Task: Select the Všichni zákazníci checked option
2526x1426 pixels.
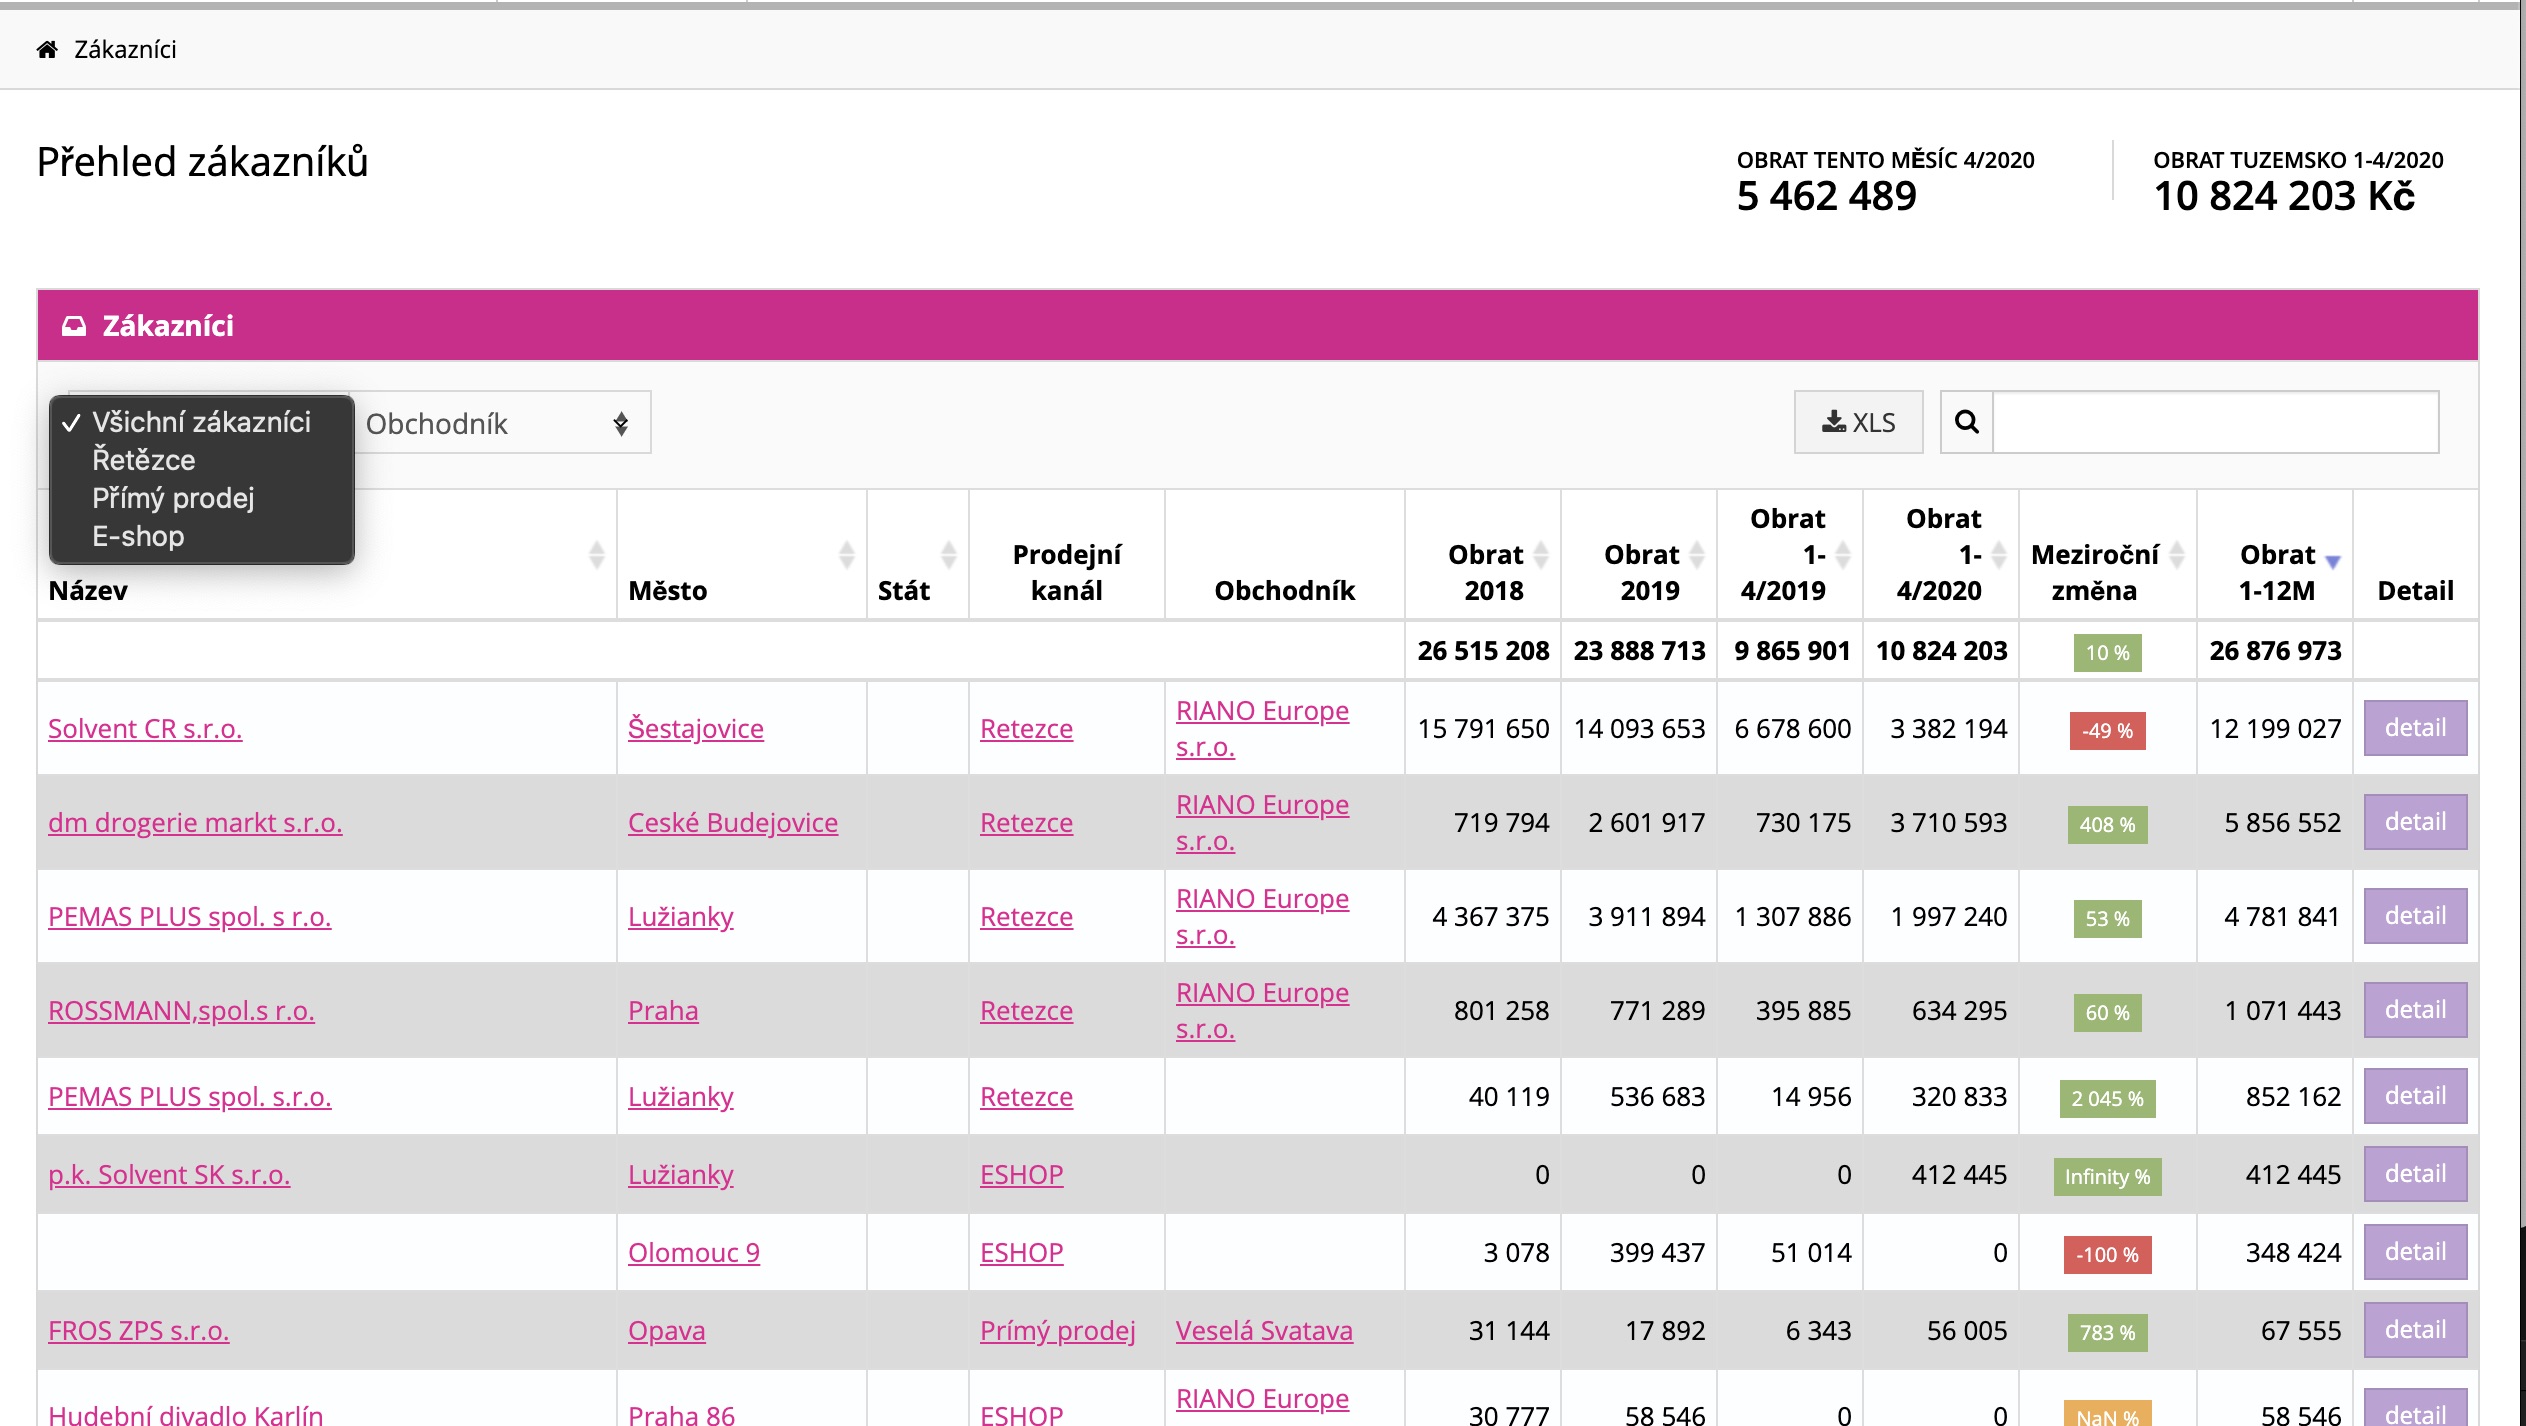Action: (201, 422)
